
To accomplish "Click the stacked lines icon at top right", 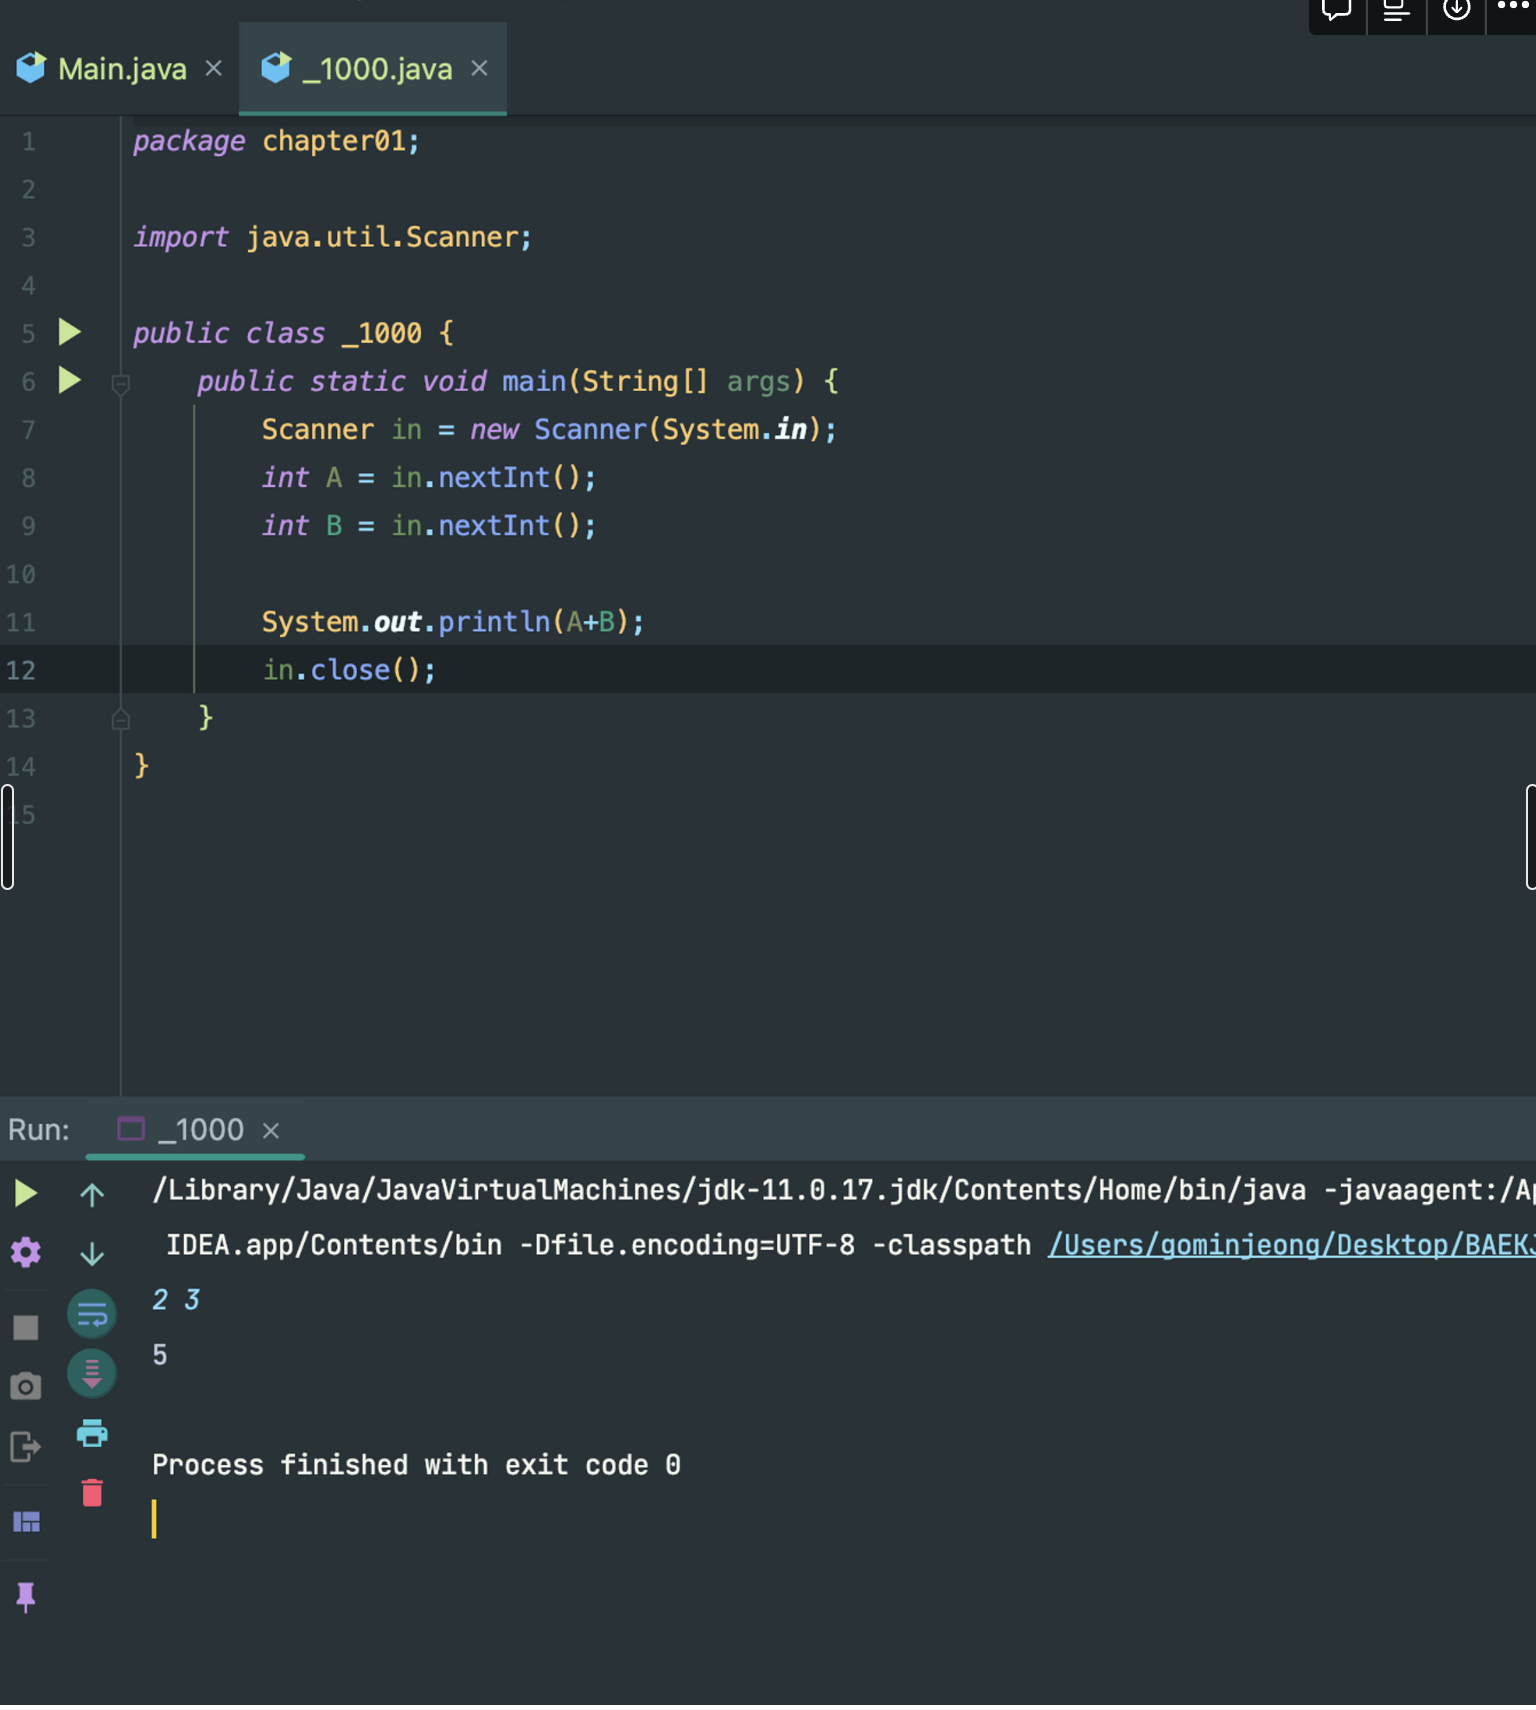I will pos(1396,10).
